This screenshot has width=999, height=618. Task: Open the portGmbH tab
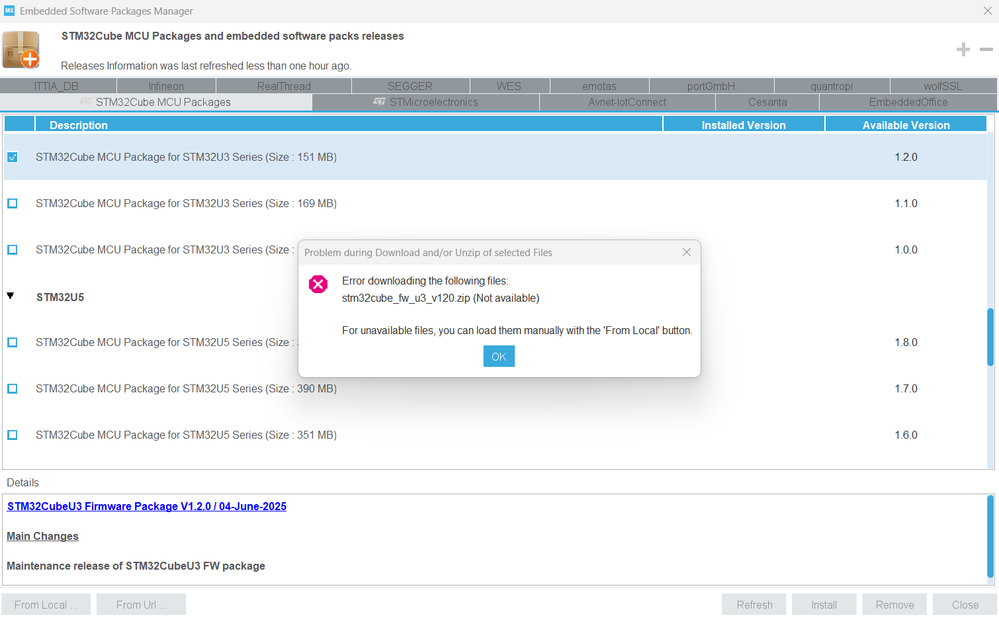point(711,86)
